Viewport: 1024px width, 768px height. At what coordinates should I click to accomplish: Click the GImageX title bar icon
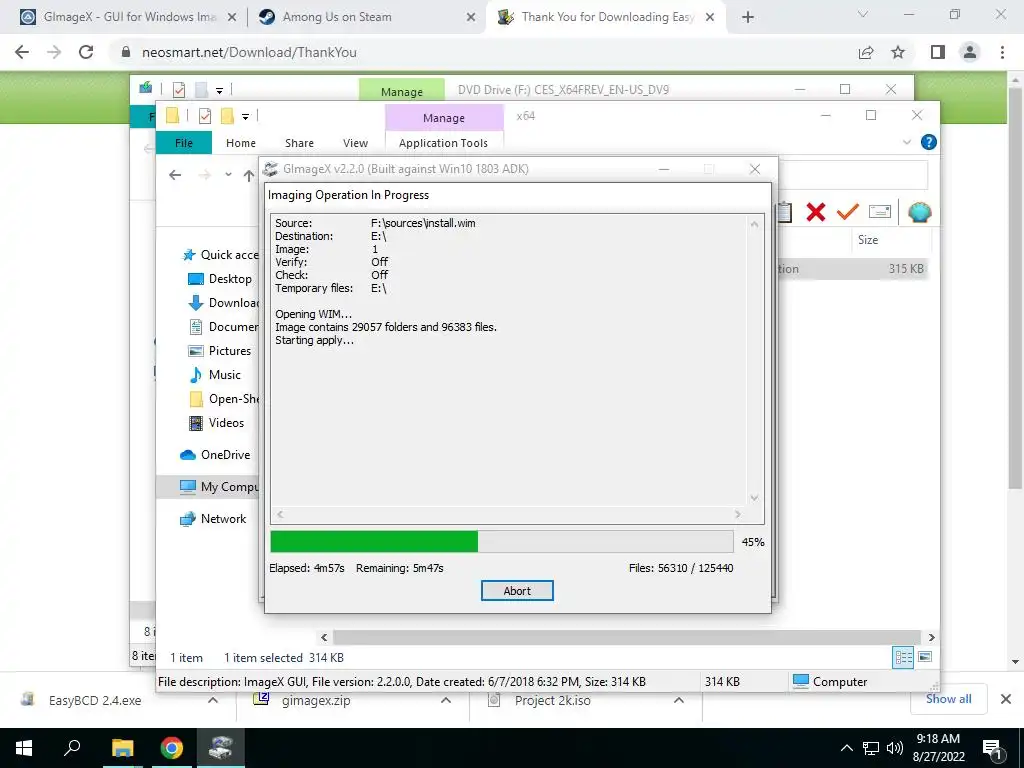270,169
